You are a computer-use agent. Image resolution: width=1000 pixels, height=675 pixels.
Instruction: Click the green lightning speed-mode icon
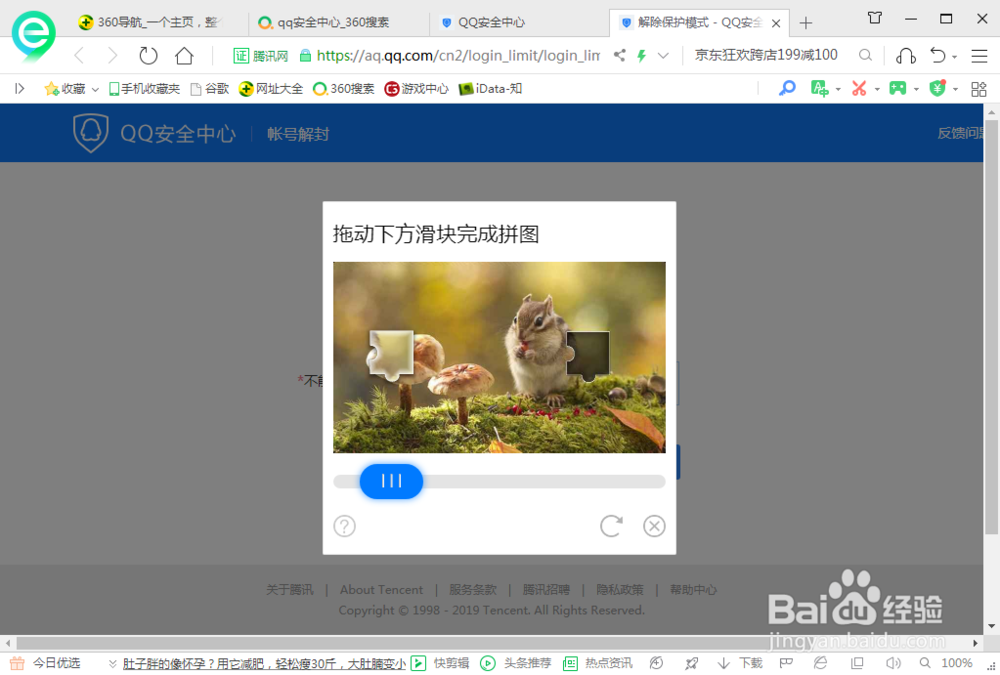(642, 56)
